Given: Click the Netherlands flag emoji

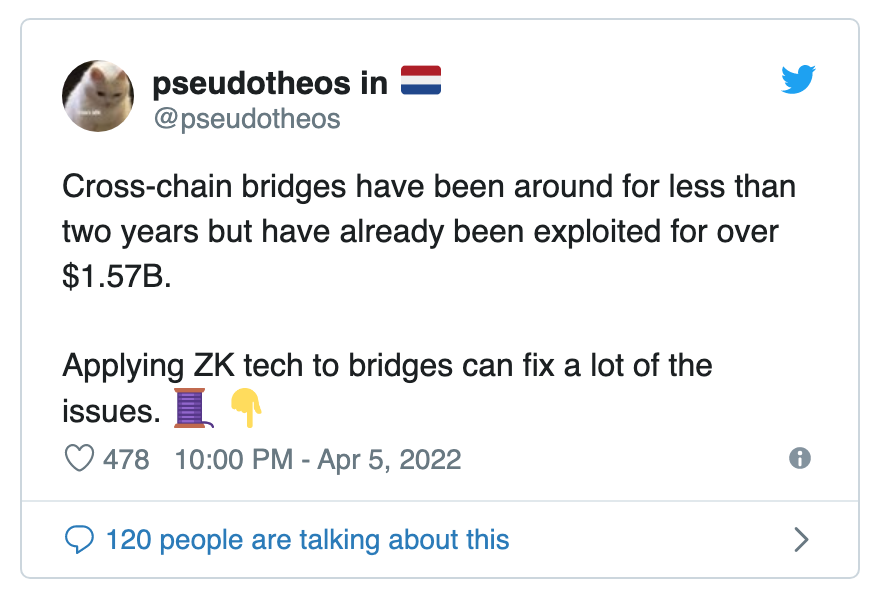Looking at the screenshot, I should [421, 80].
